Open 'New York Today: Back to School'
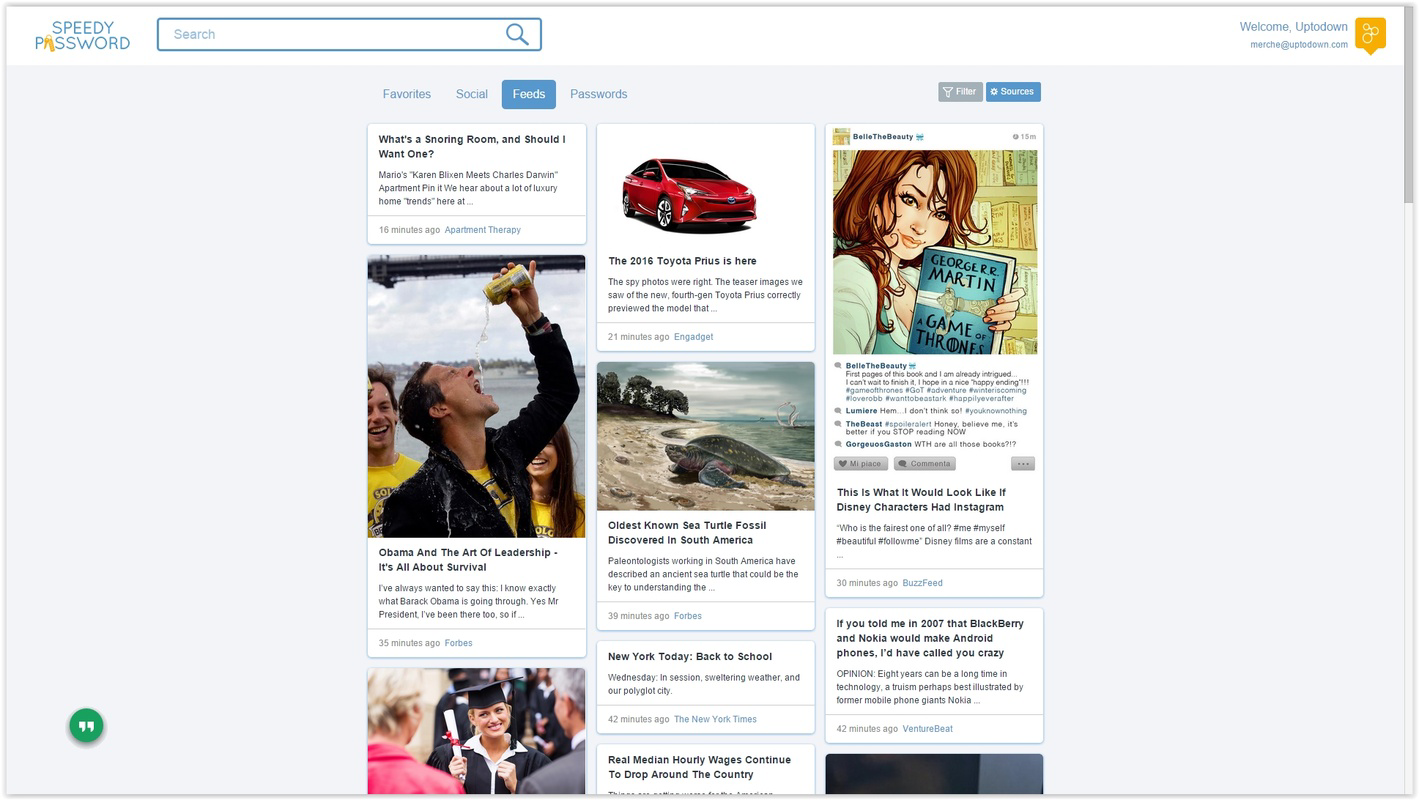The width and height of the screenshot is (1419, 800). pos(690,657)
